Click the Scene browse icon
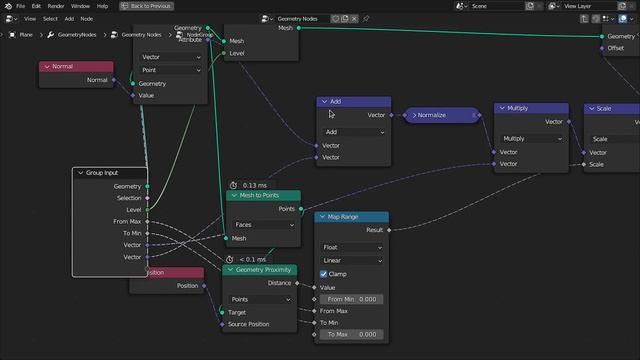Viewport: 640px width, 360px height. click(462, 6)
